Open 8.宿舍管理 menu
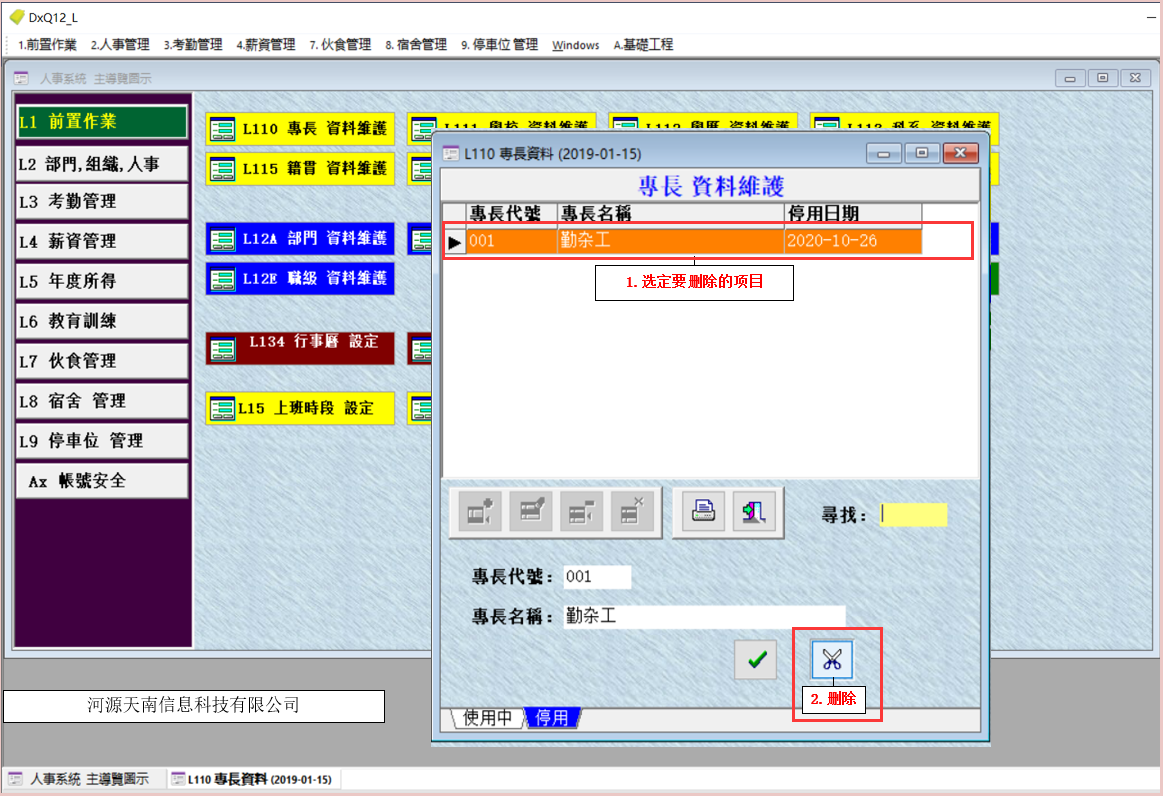1163x796 pixels. 416,45
